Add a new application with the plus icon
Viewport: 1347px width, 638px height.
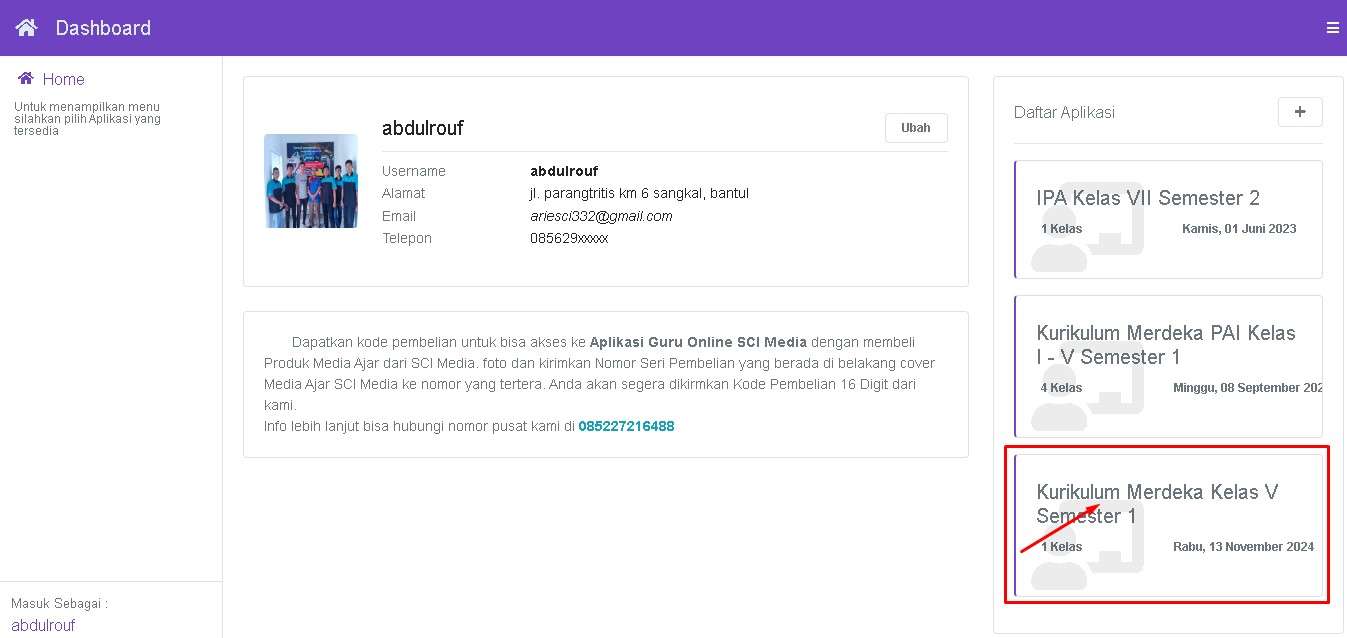point(1300,112)
